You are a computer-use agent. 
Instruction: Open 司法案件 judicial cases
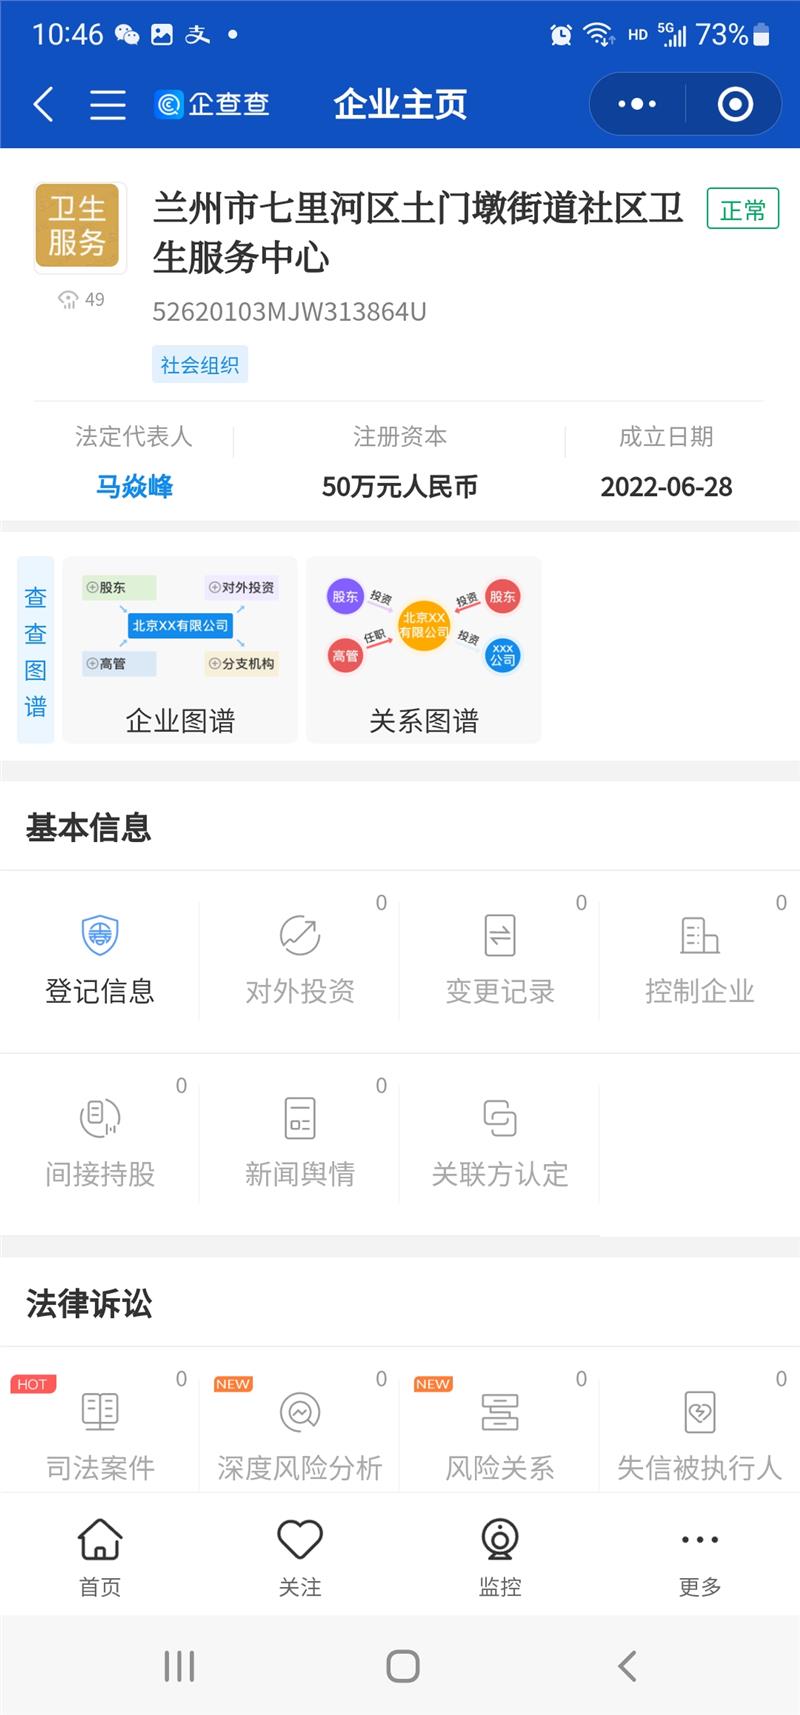point(100,1435)
